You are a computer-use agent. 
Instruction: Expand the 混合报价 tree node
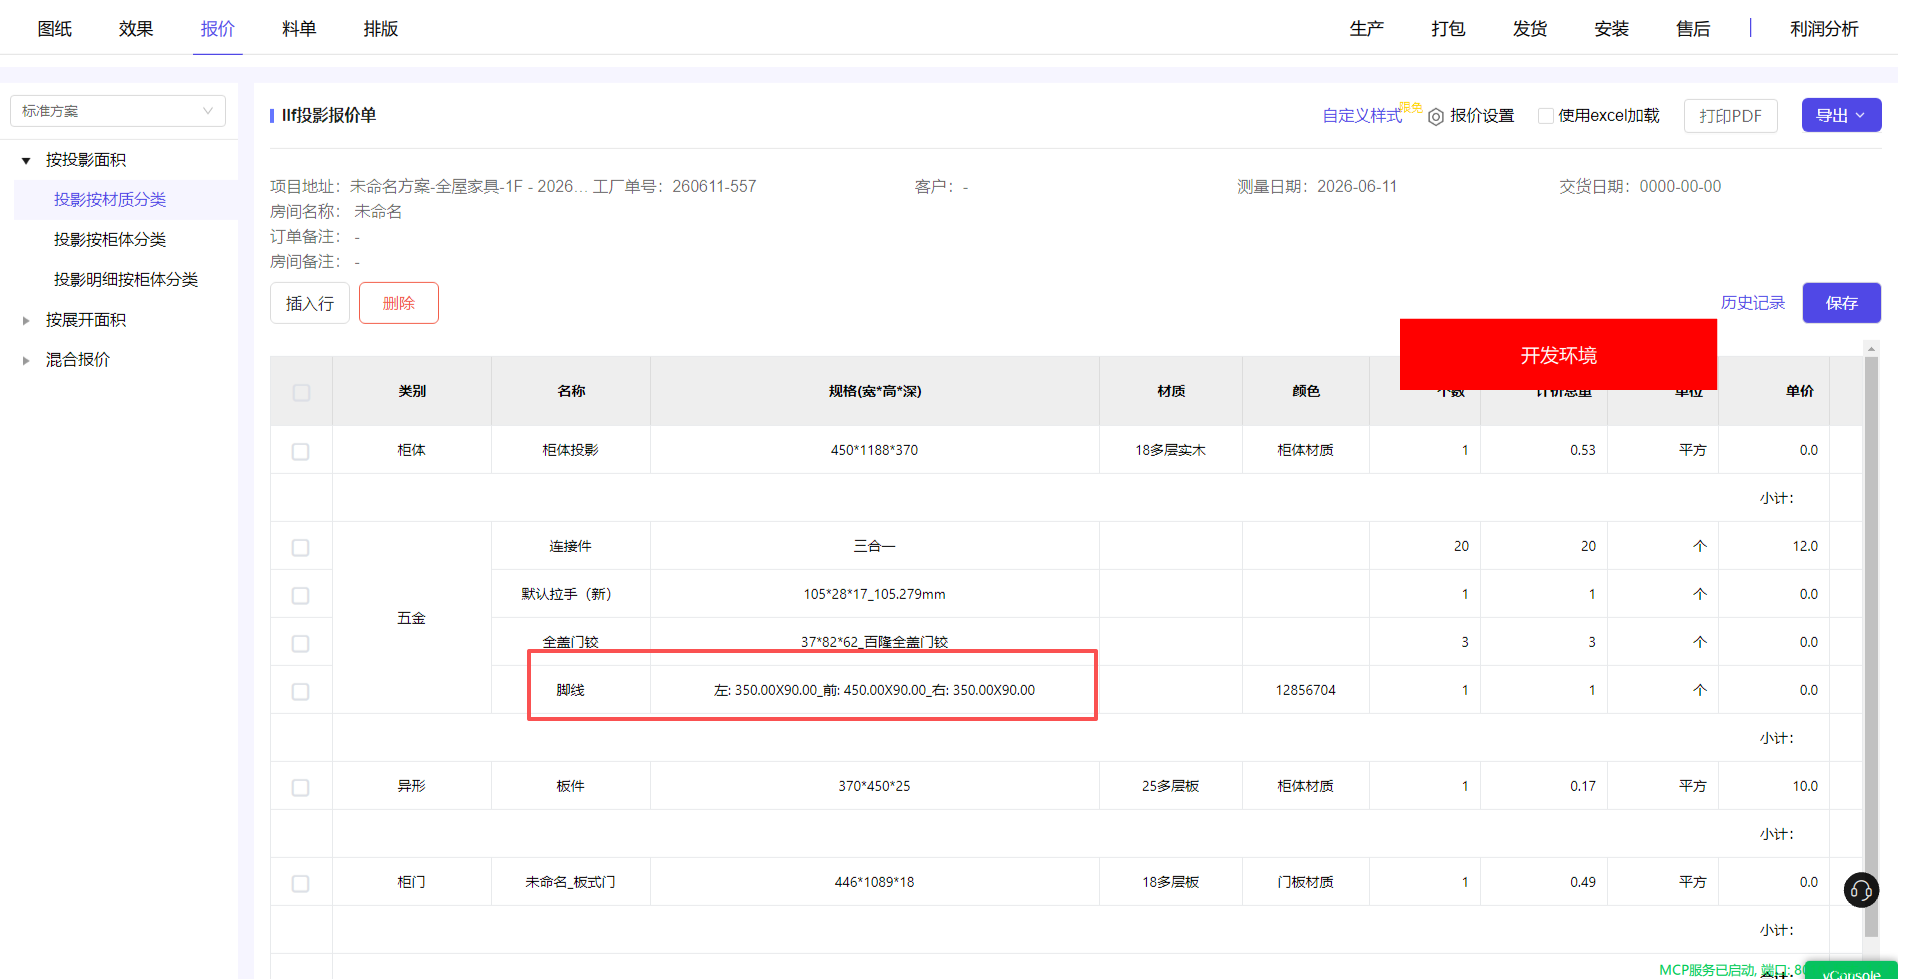tap(26, 360)
